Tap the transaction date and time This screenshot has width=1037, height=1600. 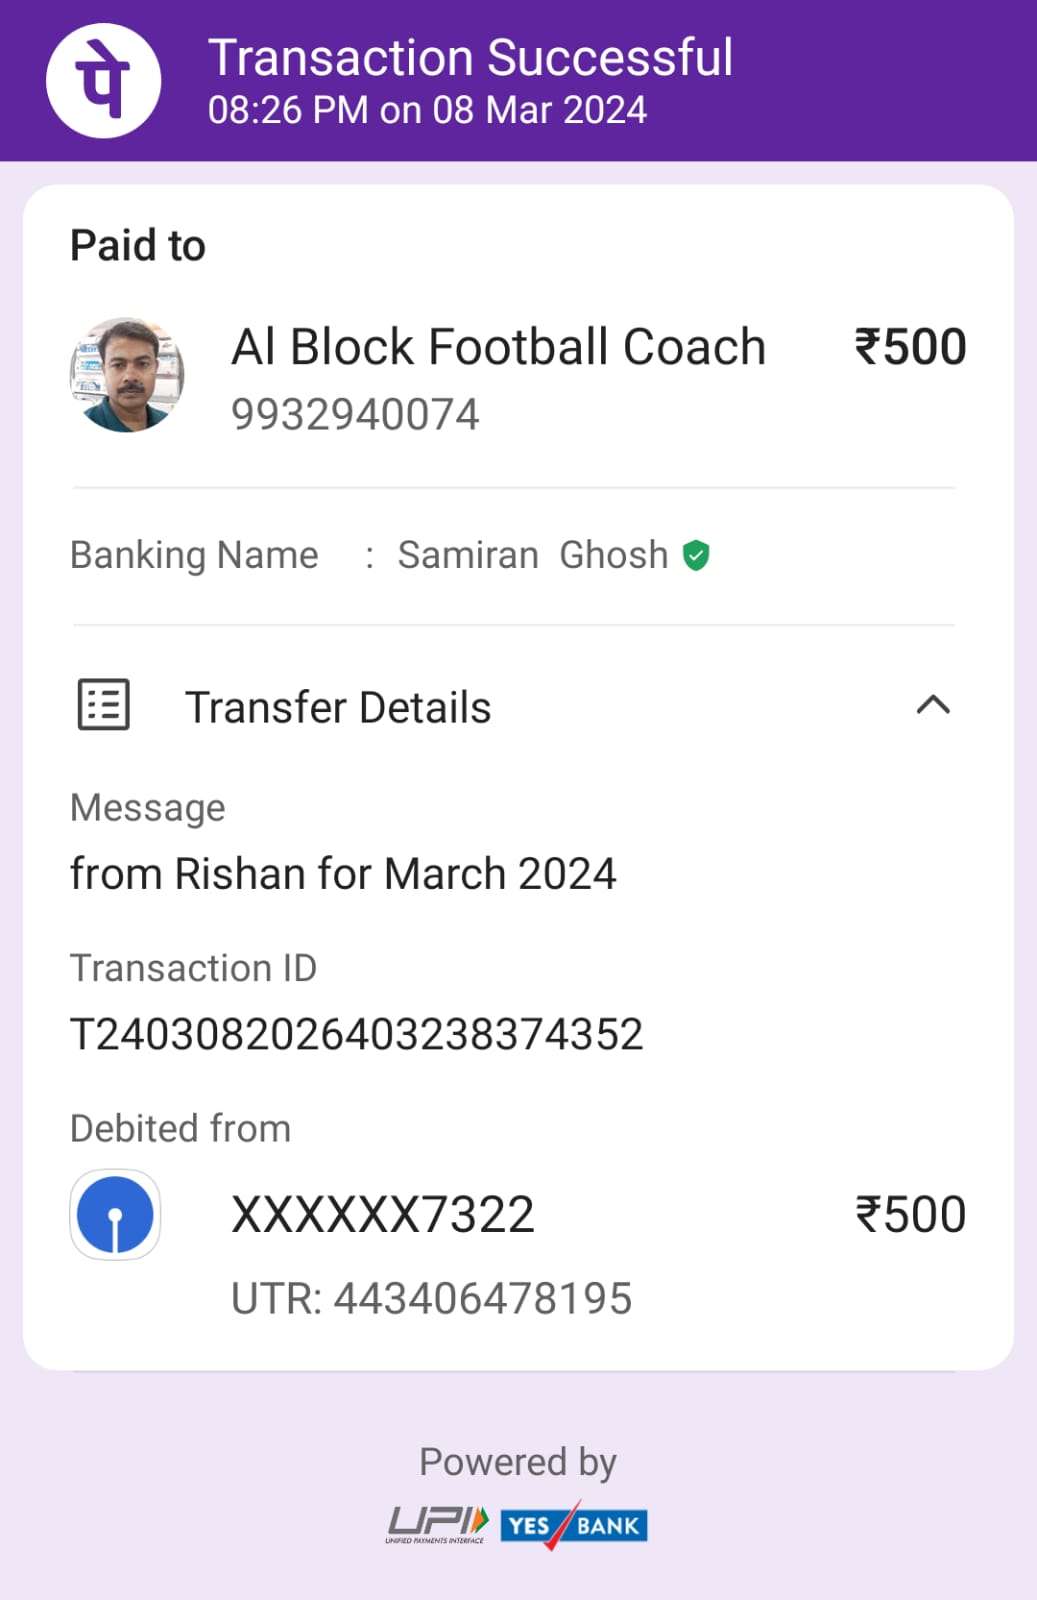tap(427, 110)
